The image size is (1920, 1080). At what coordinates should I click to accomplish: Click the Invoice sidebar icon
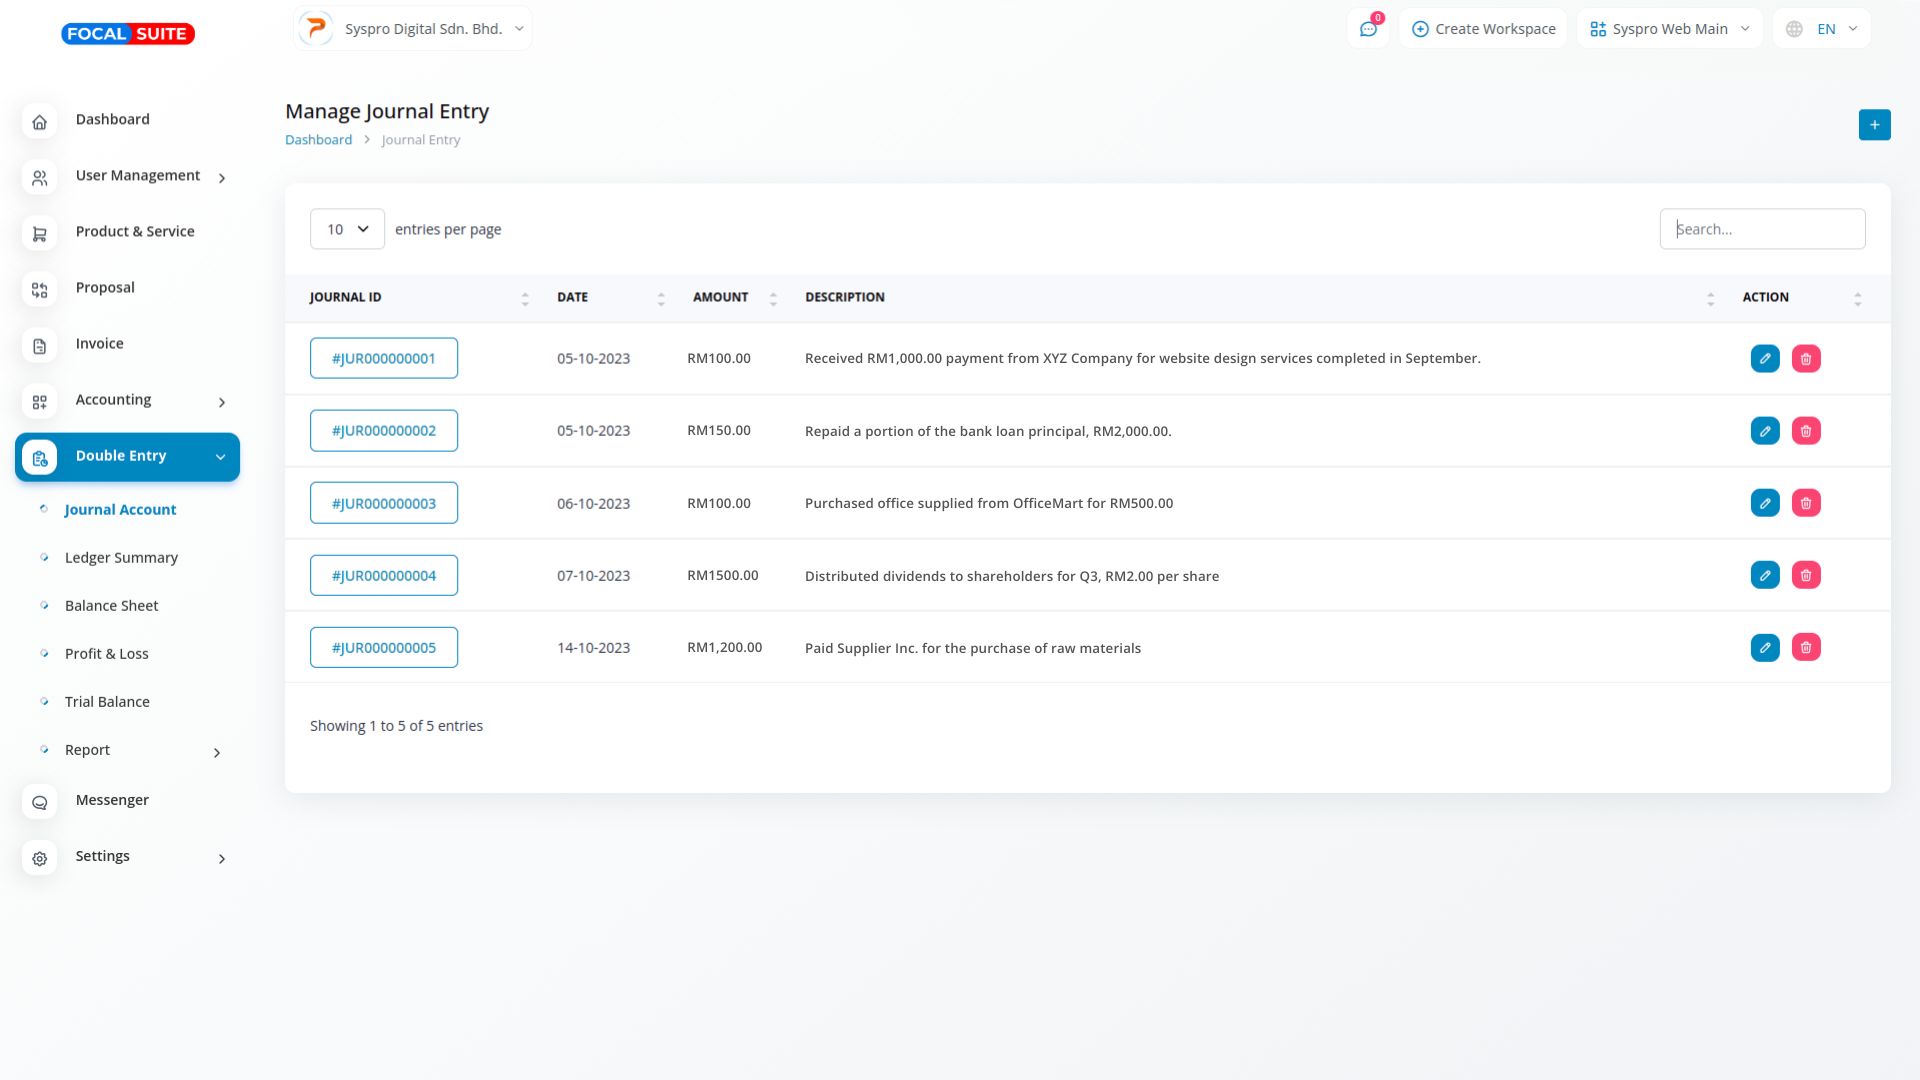(x=40, y=345)
